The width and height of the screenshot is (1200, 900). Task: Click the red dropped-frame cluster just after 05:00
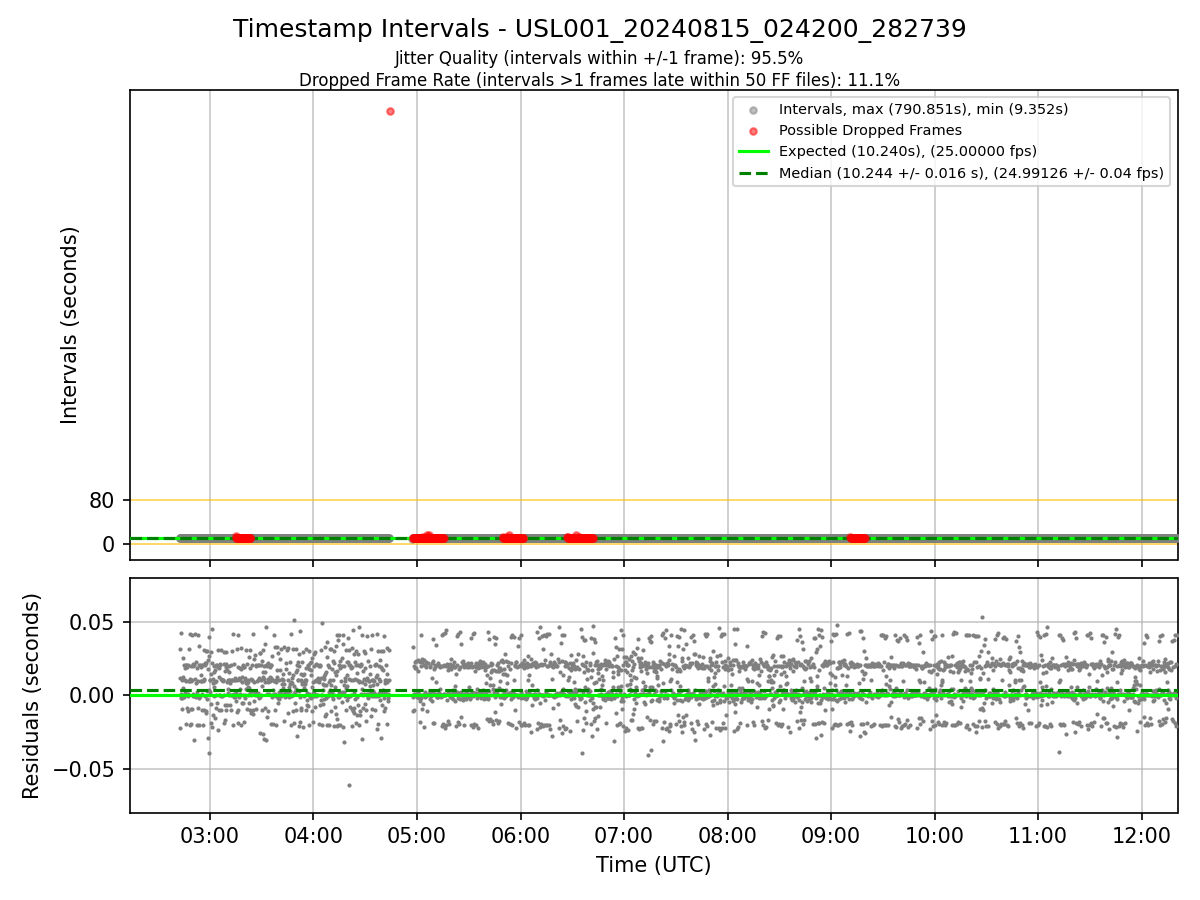coord(428,538)
